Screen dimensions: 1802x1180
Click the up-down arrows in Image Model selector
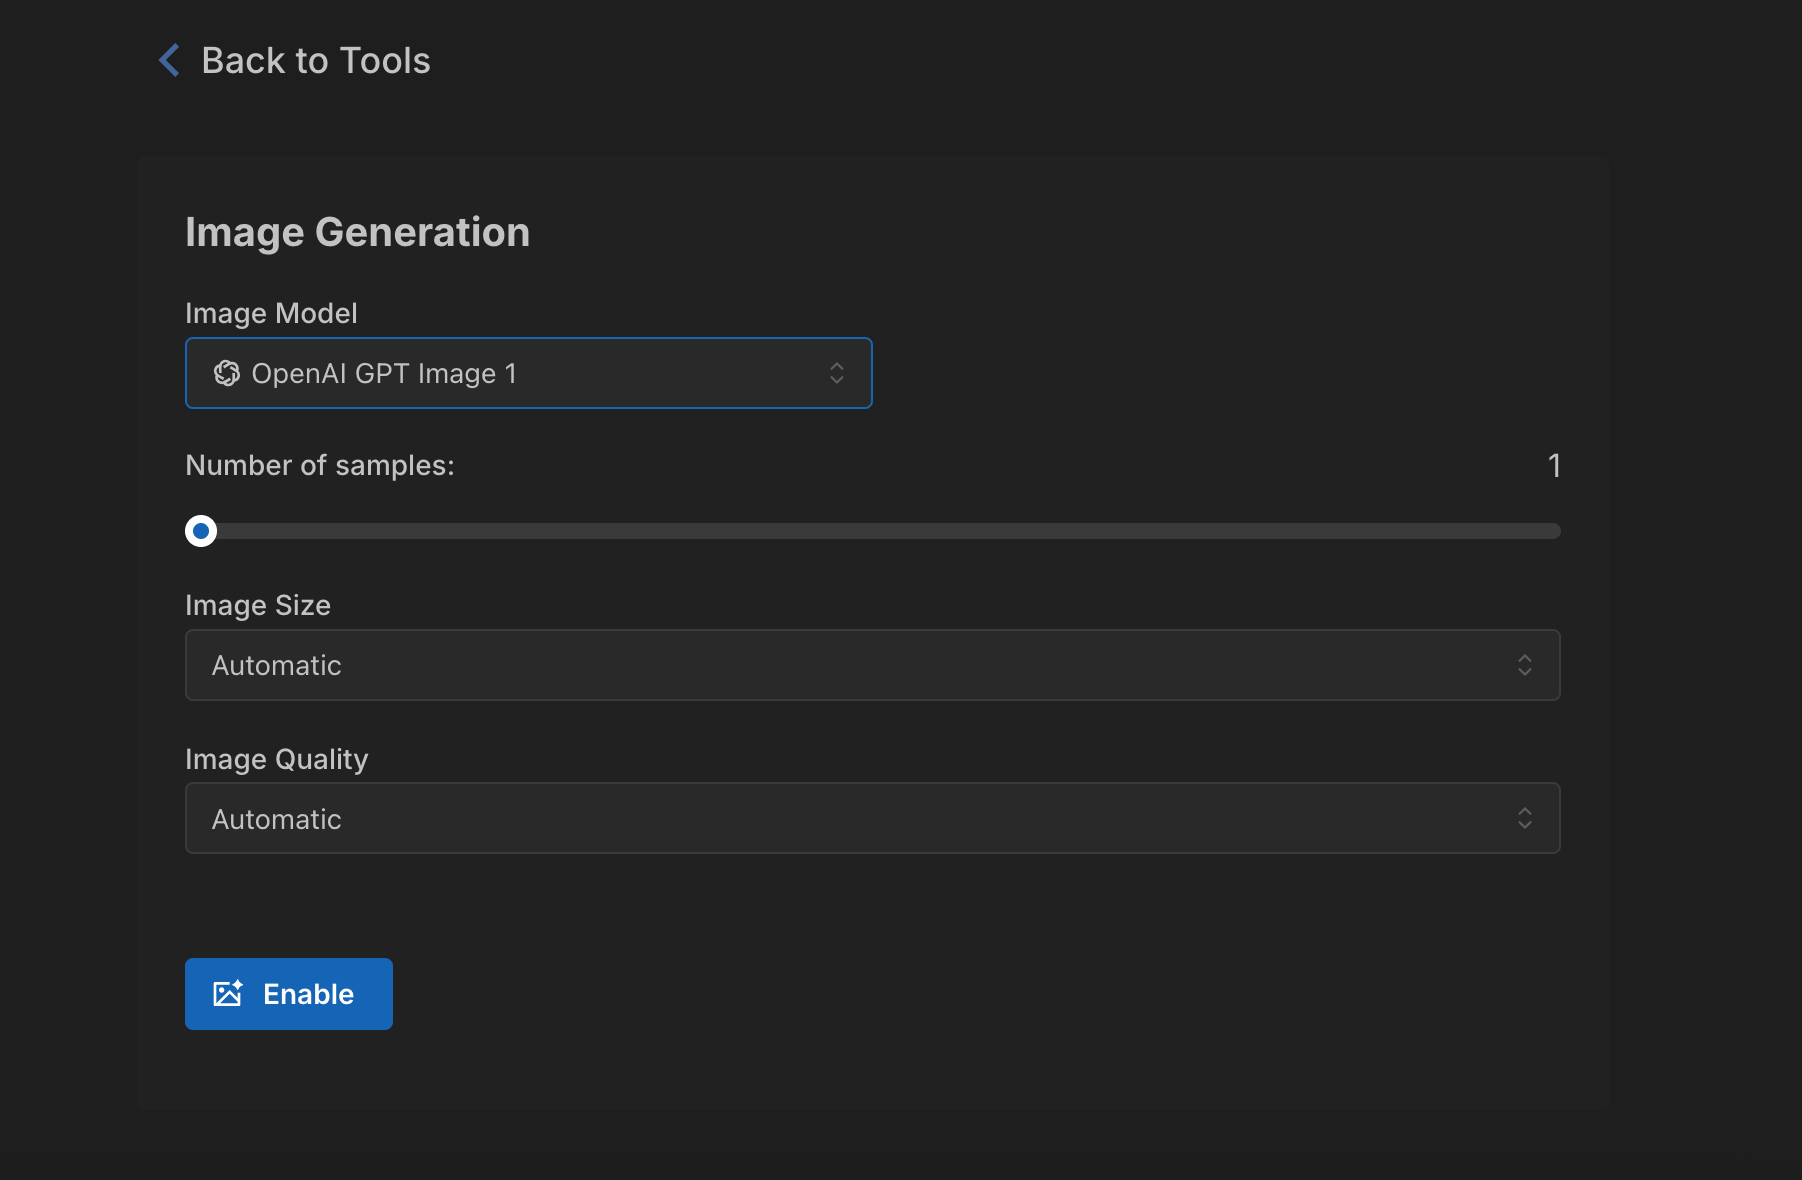[x=837, y=373]
